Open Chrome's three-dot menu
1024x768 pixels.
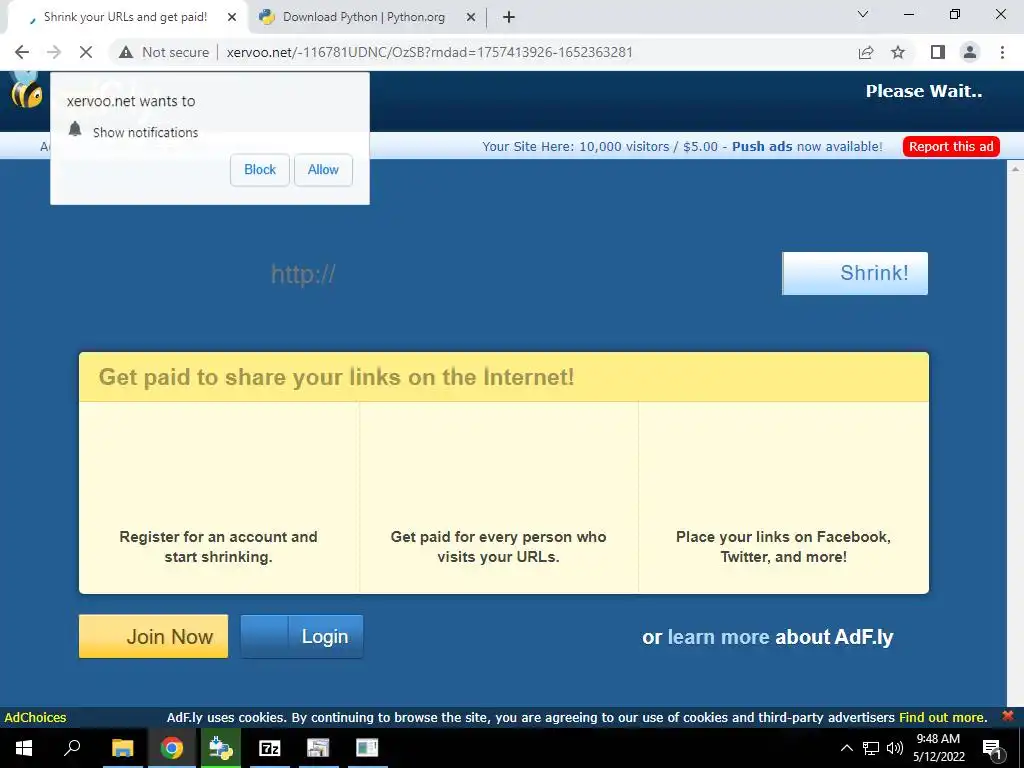(x=1002, y=52)
